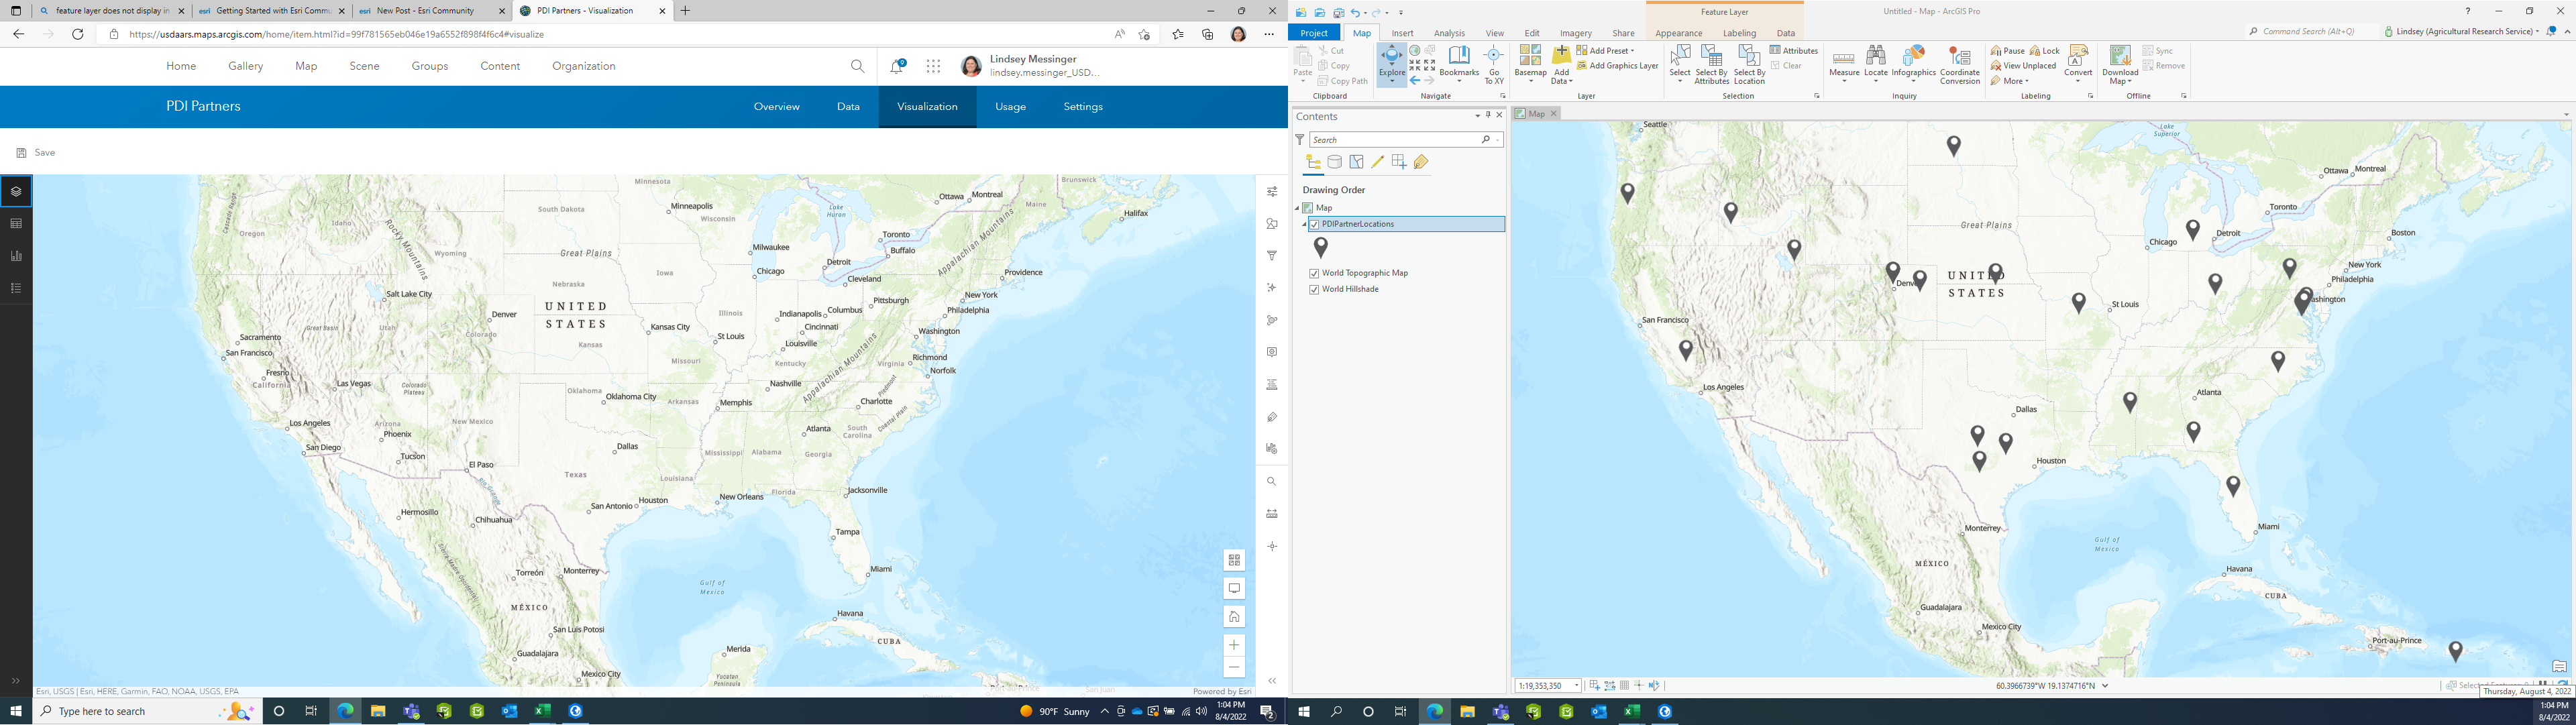Viewport: 2576px width, 725px height.
Task: Select the Explore navigation tool
Action: click(1391, 64)
